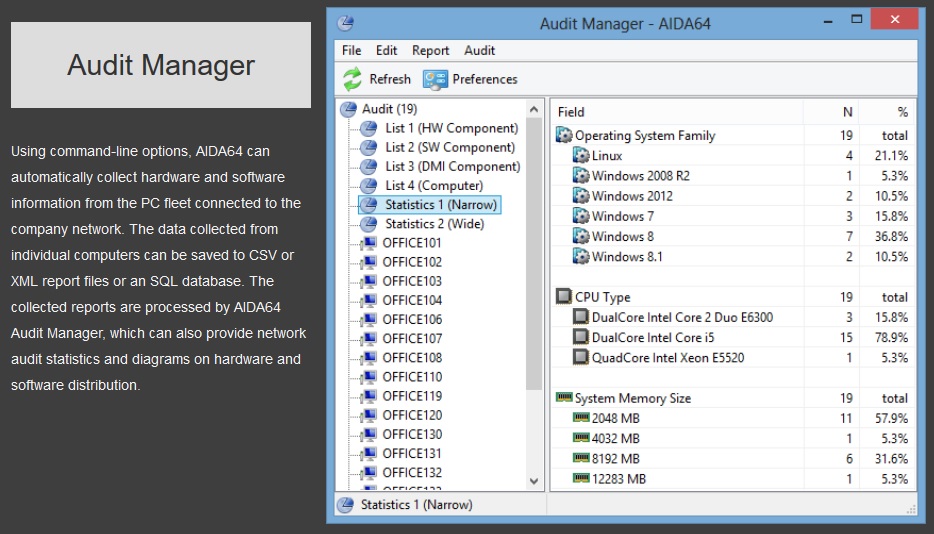Viewport: 934px width, 534px height.
Task: Click the 36.8% value for Windows 8
Action: tap(891, 237)
